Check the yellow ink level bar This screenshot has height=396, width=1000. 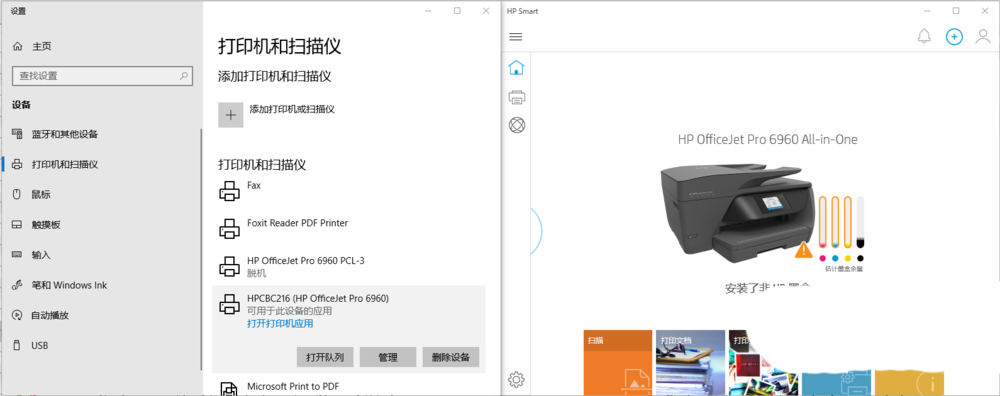[x=848, y=223]
